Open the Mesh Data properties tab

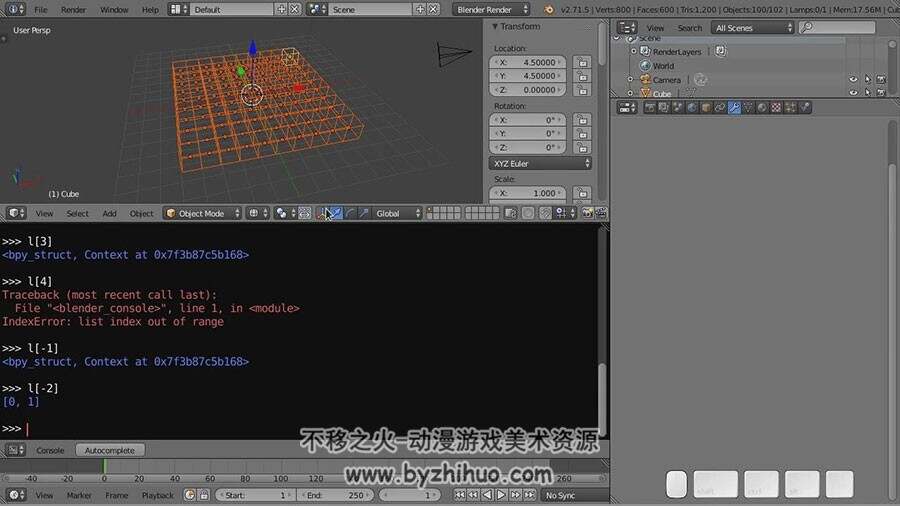pos(748,107)
